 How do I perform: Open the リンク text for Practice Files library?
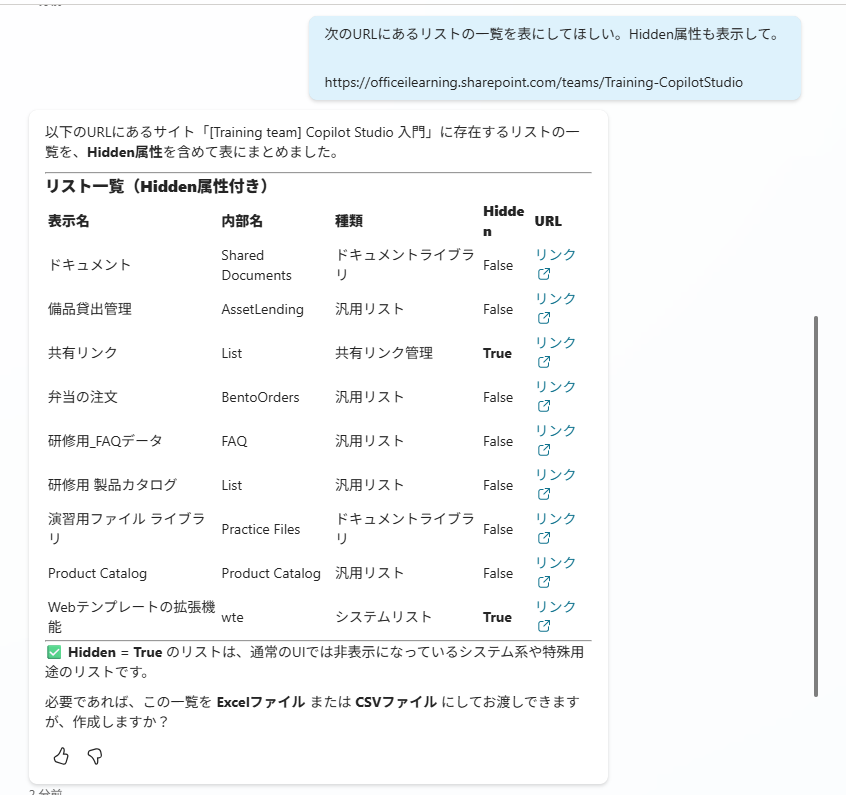click(555, 519)
